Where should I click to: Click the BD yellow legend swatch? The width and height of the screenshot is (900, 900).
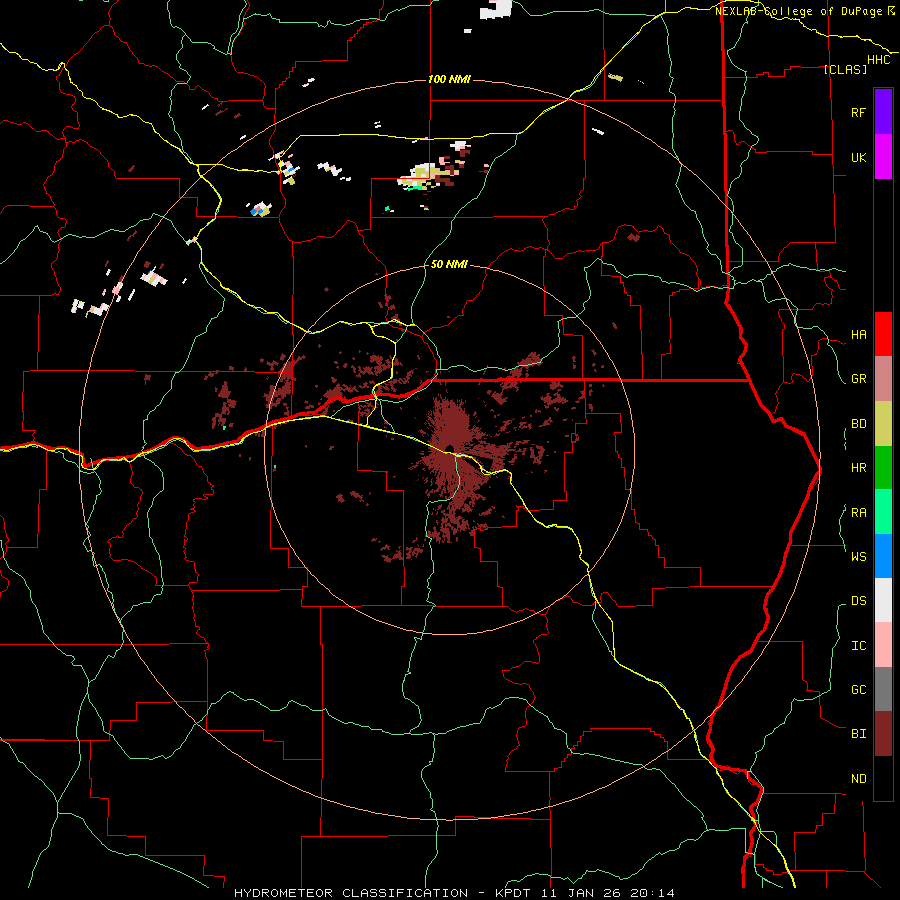coord(883,424)
